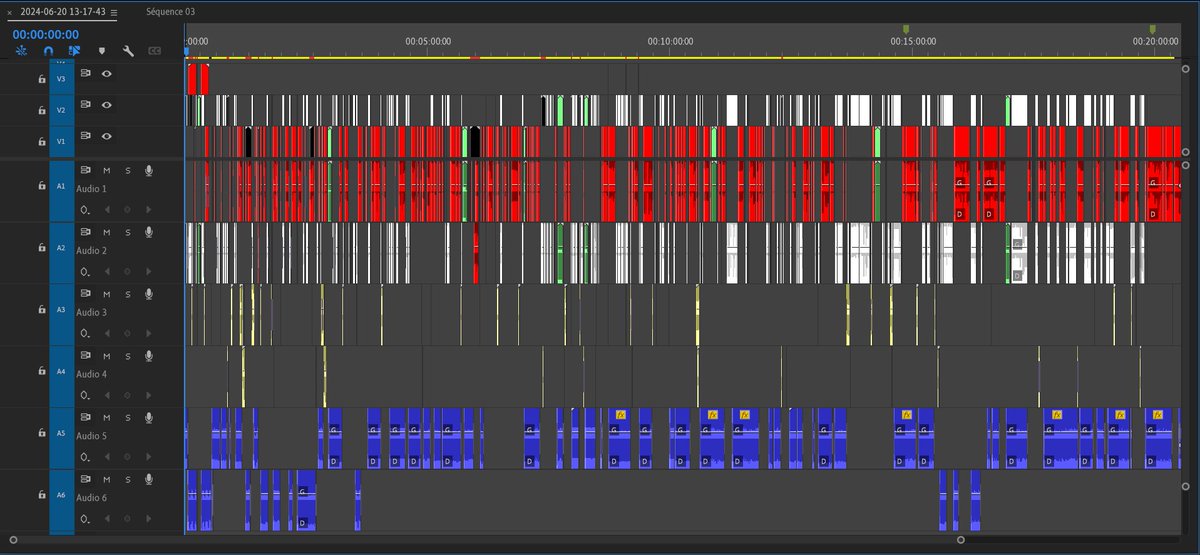Toggle insert sequence as nest button
The image size is (1200, 555).
tap(20, 50)
